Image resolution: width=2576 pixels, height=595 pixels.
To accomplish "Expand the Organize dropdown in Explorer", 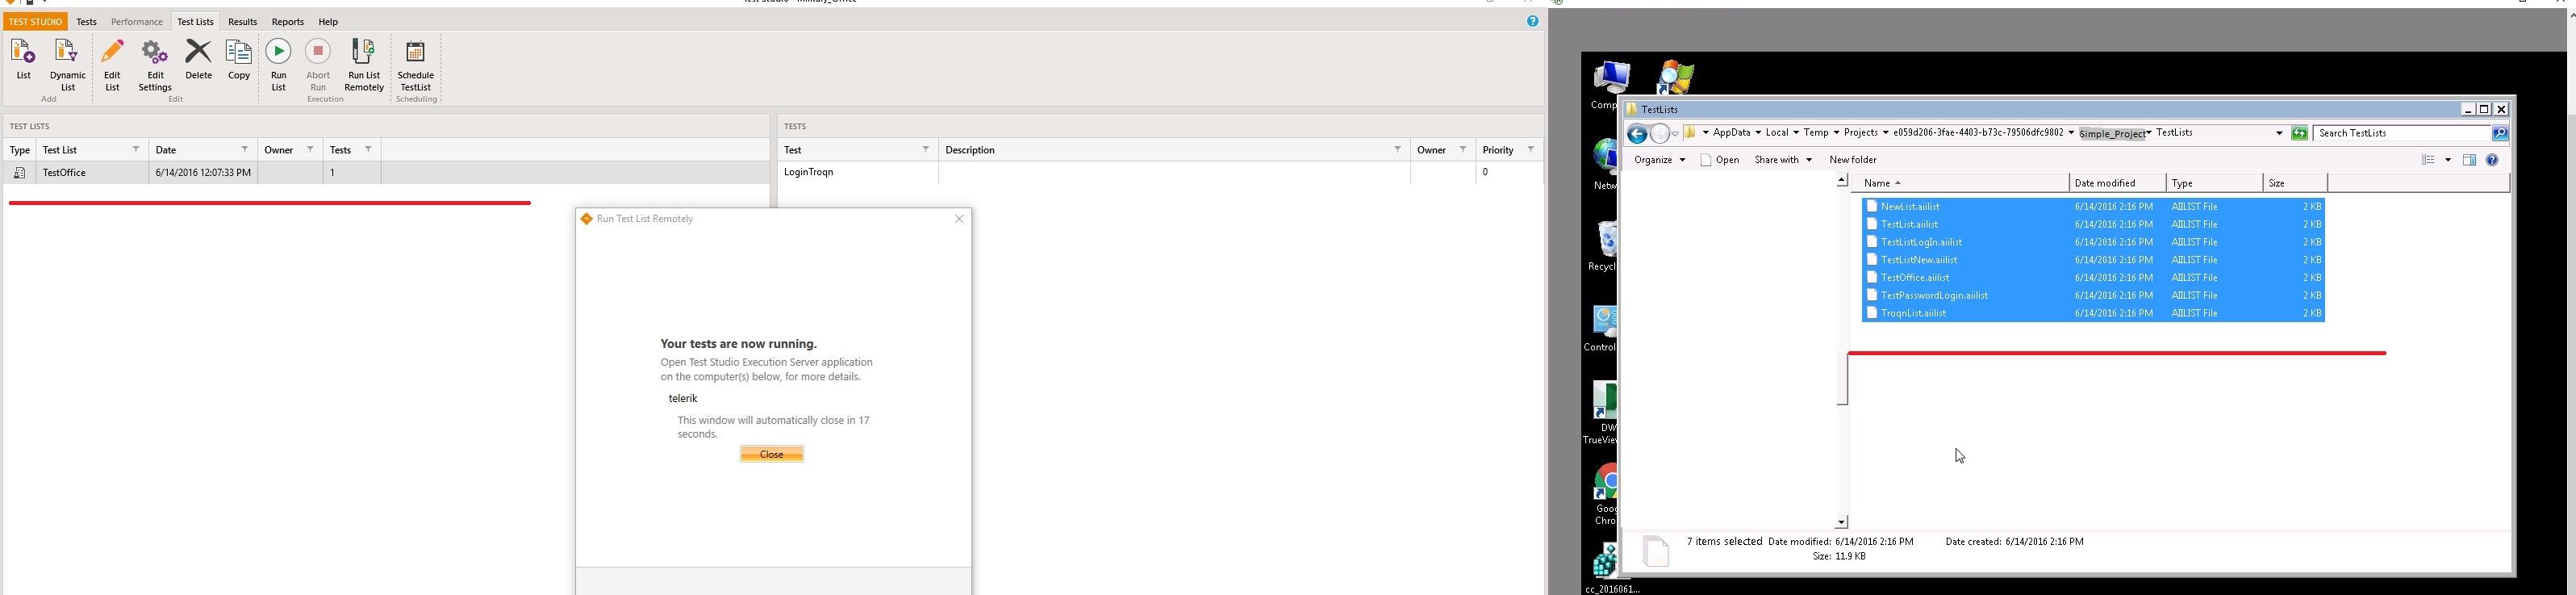I will 1659,160.
